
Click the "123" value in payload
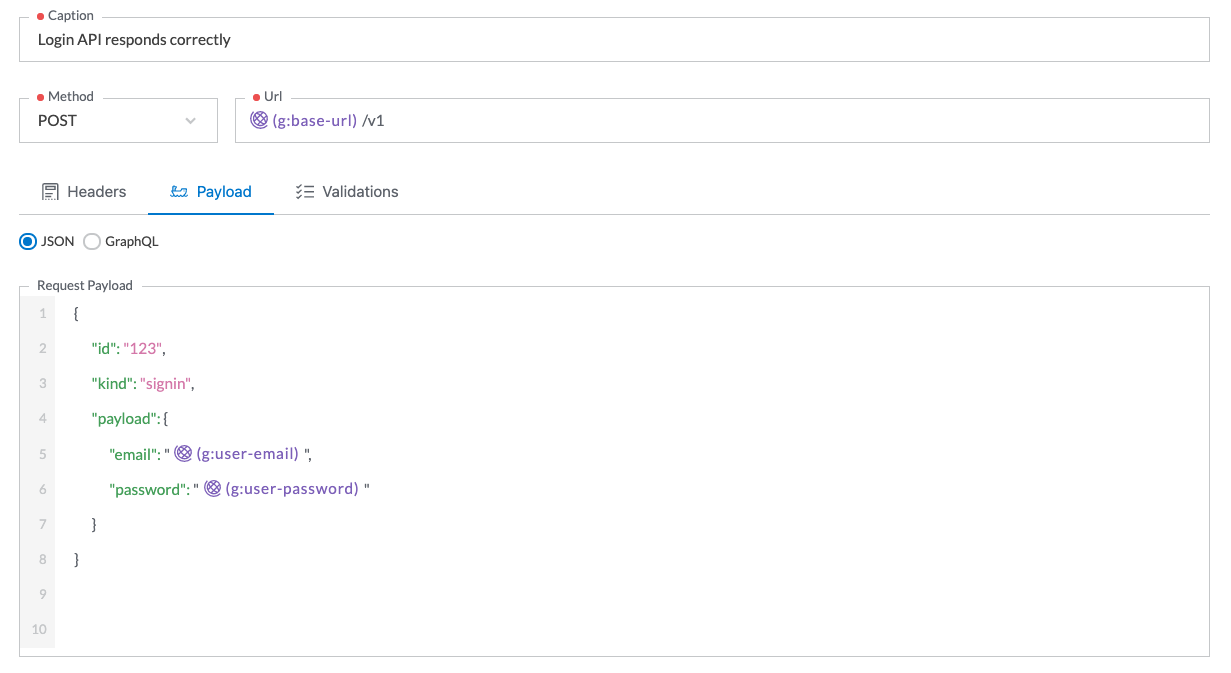pyautogui.click(x=142, y=349)
